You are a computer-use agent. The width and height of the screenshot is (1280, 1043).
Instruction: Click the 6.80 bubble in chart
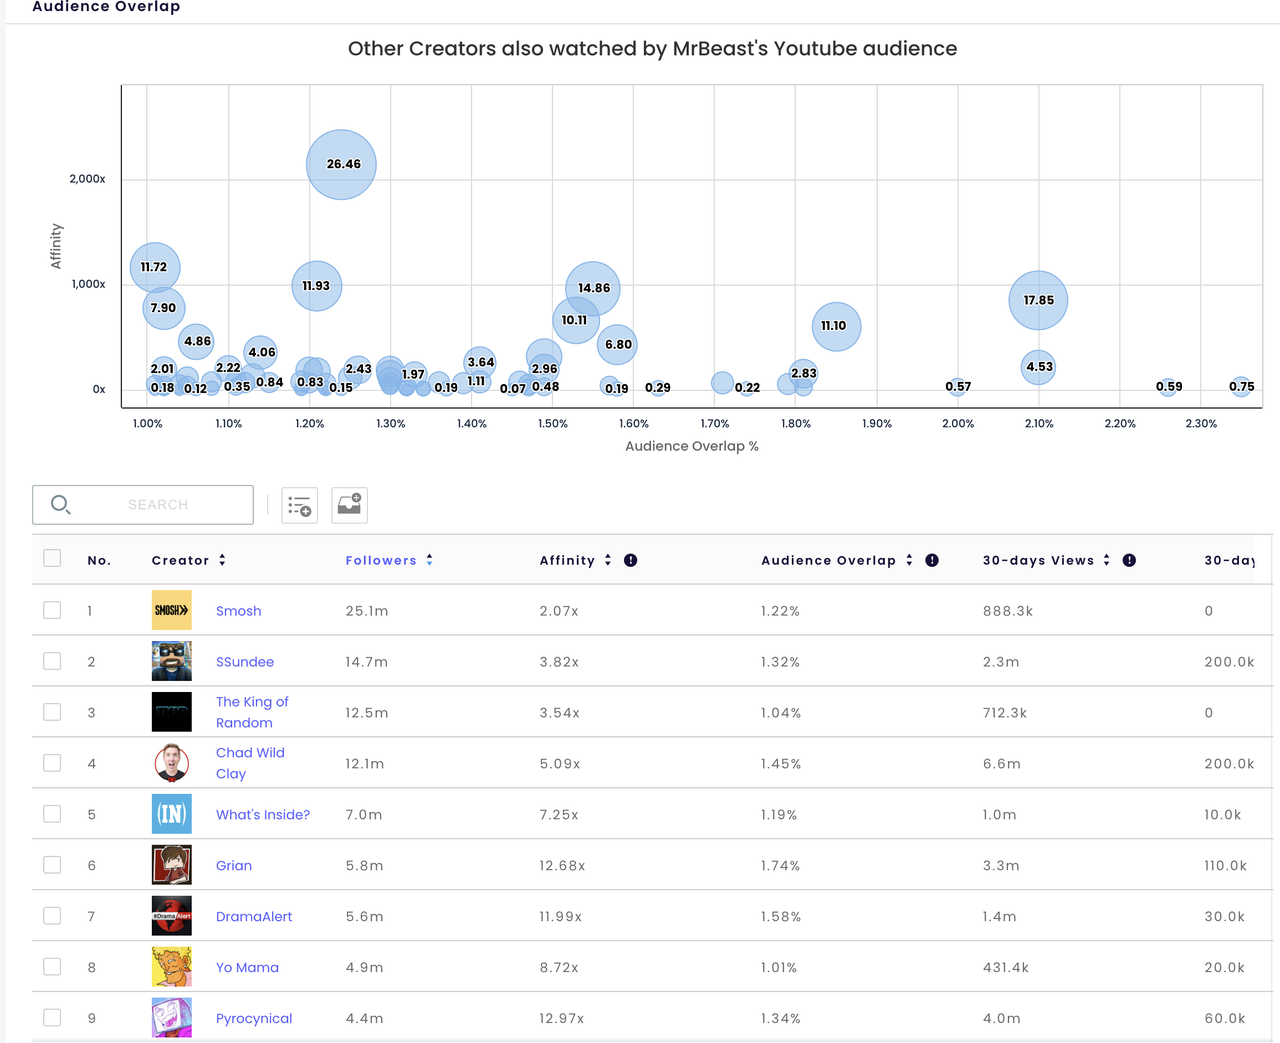(x=618, y=345)
